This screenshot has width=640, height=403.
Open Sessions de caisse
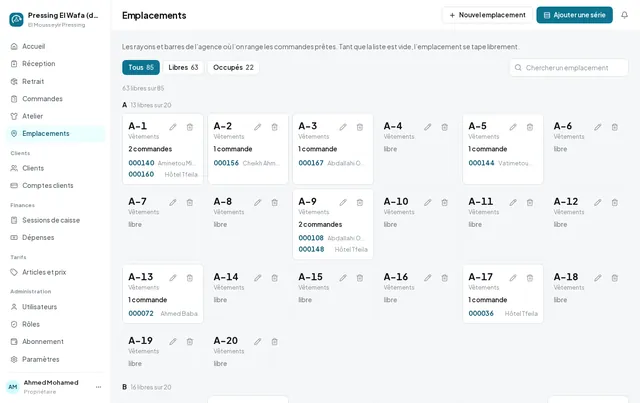click(55, 220)
